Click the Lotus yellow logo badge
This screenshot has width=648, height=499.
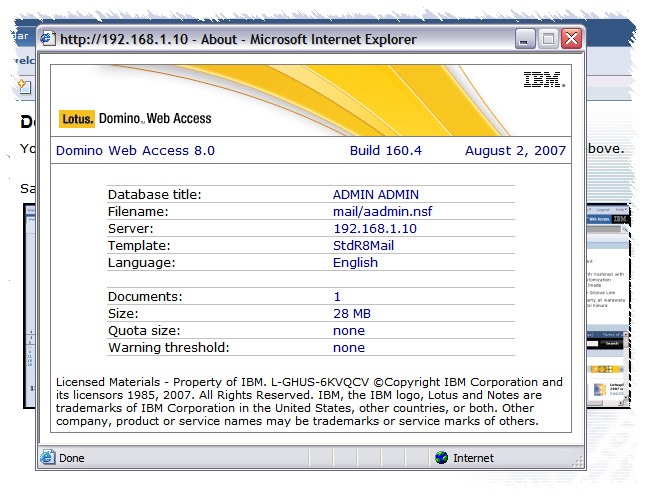(x=77, y=119)
